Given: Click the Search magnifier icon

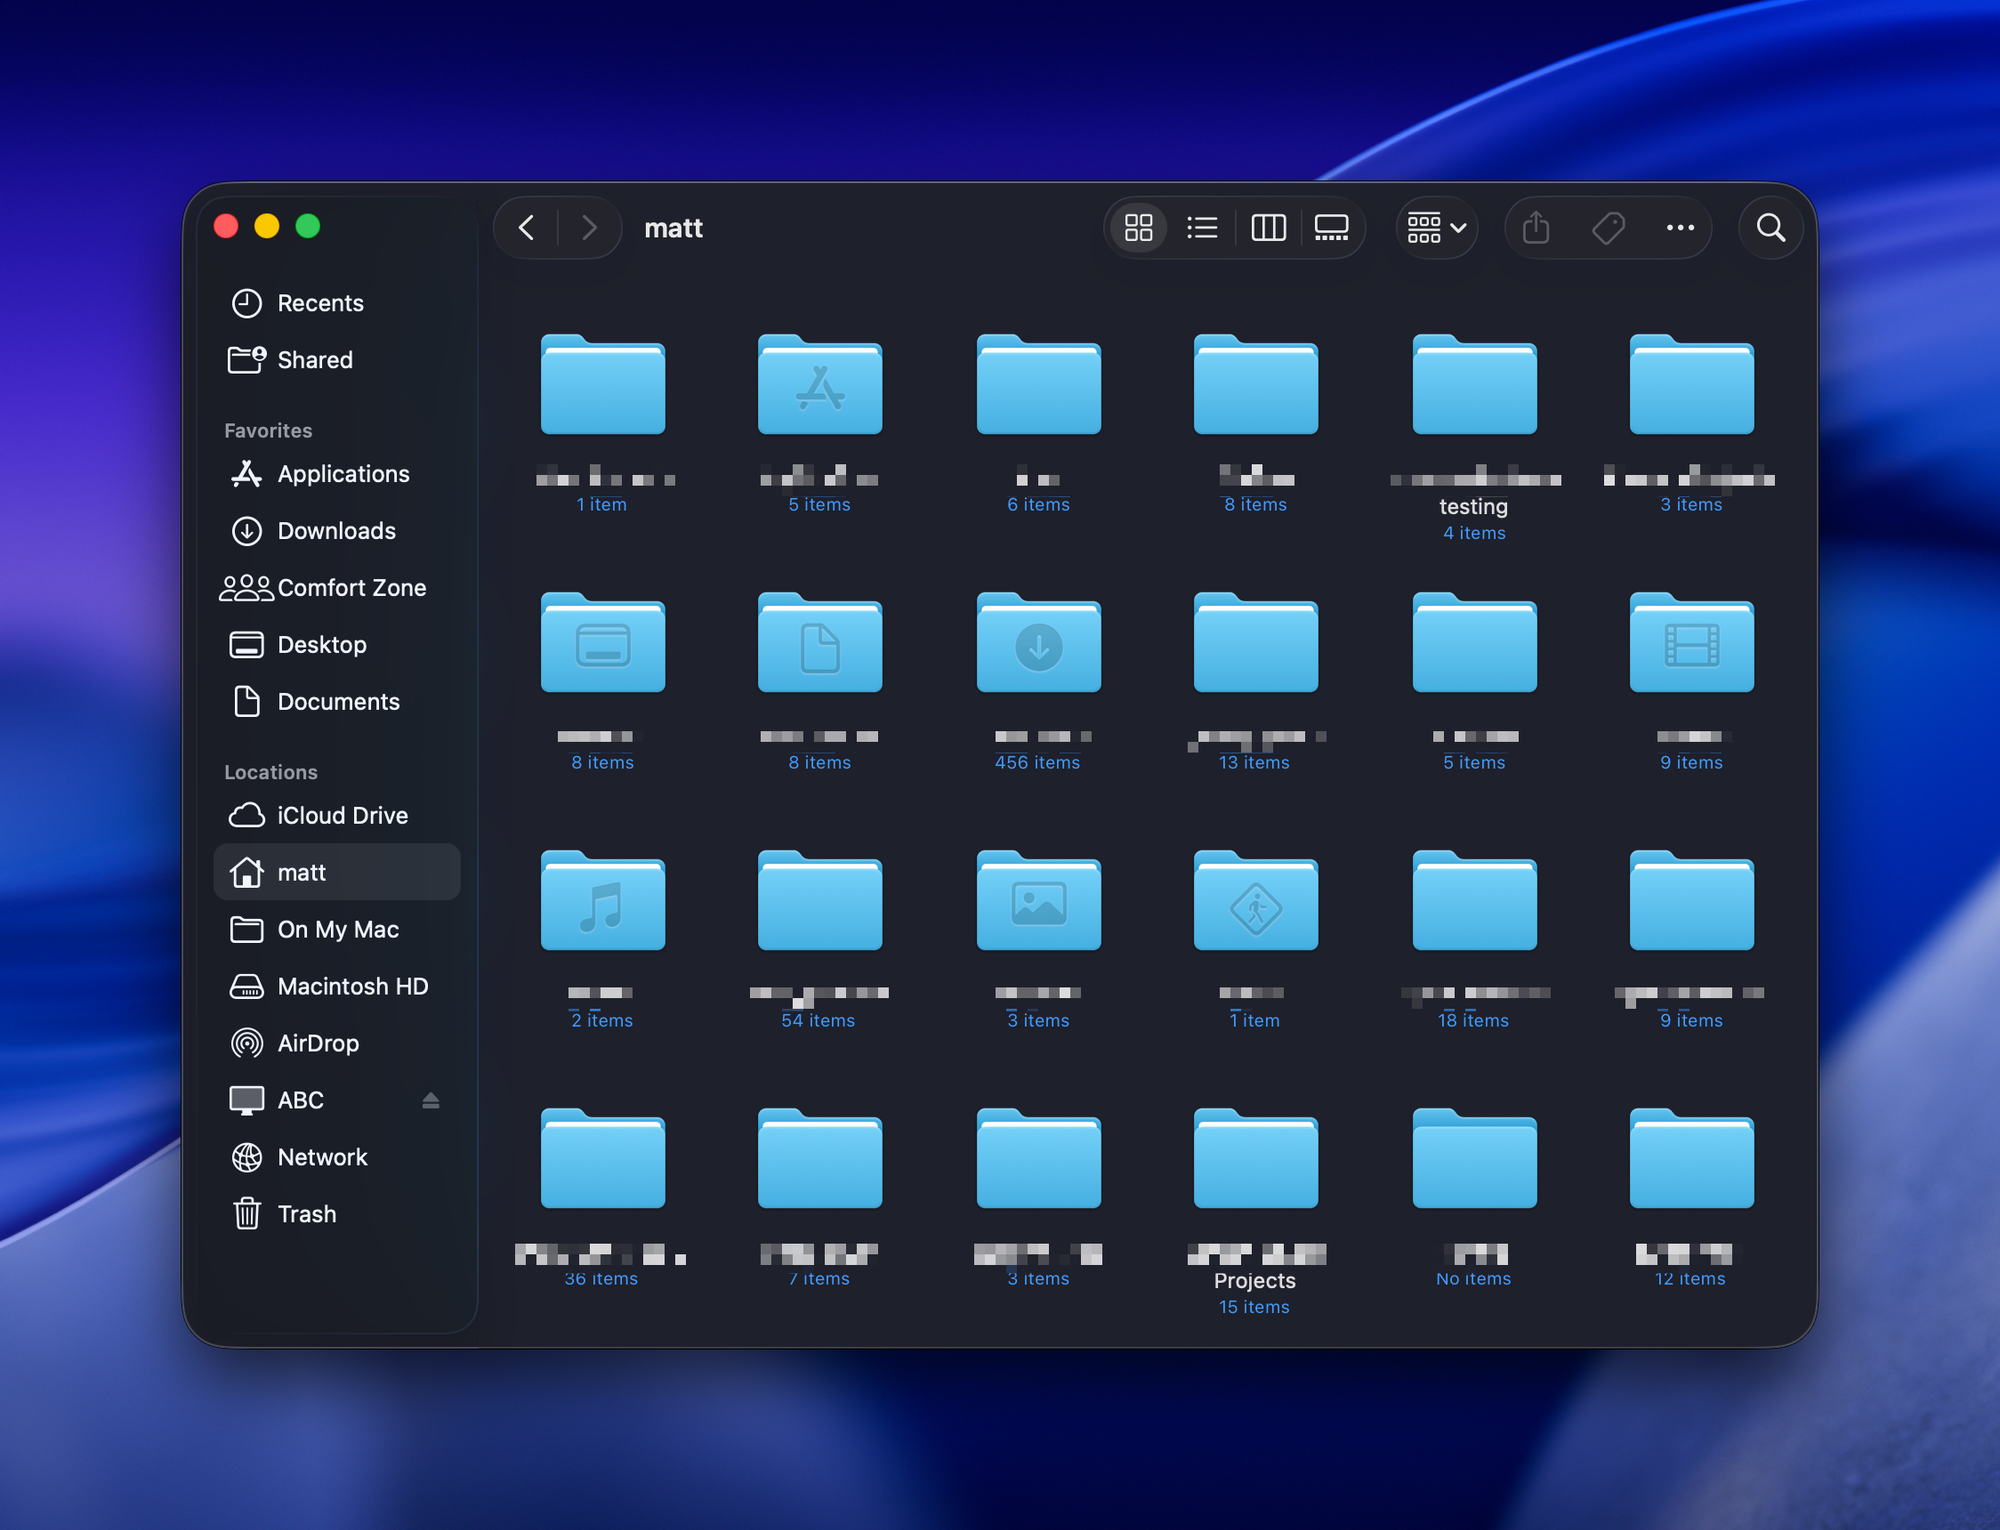Looking at the screenshot, I should tap(1770, 228).
